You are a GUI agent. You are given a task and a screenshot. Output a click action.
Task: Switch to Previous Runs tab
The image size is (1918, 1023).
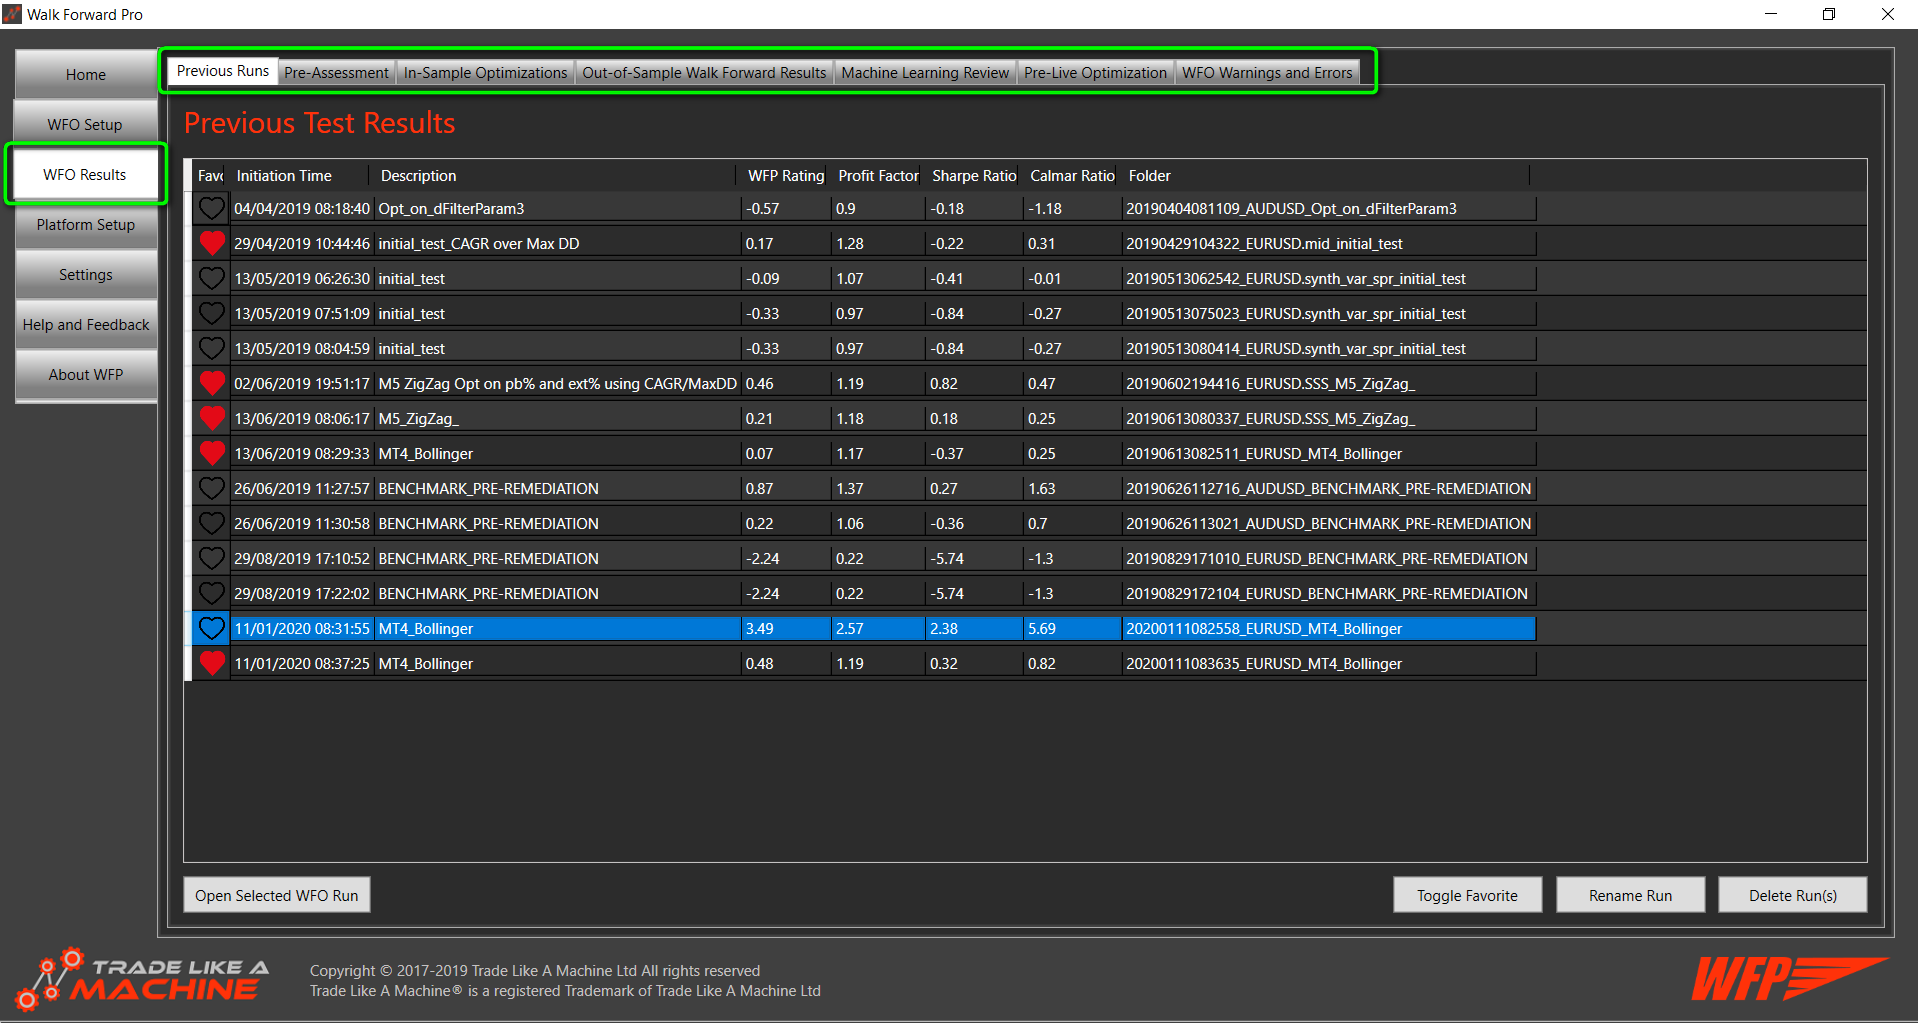222,71
